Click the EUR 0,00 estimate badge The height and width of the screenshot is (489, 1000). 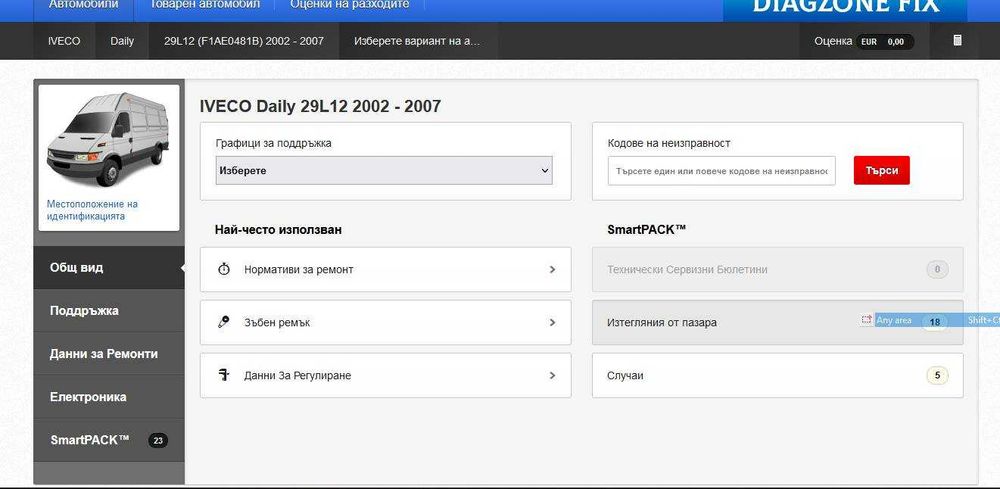[883, 42]
